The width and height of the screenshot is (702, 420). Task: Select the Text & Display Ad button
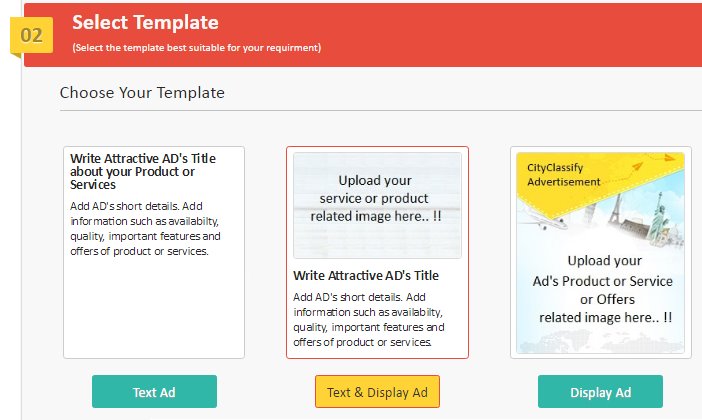click(x=377, y=392)
